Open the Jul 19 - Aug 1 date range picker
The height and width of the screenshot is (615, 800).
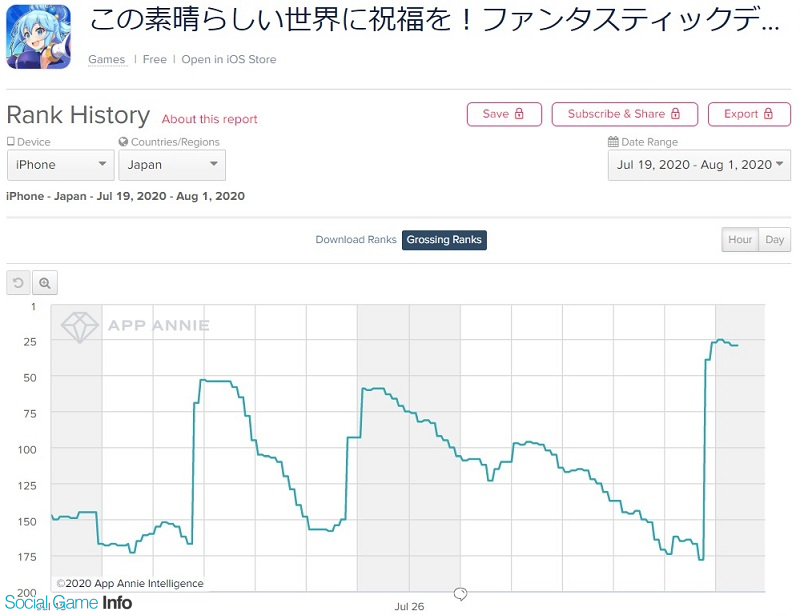coord(699,165)
